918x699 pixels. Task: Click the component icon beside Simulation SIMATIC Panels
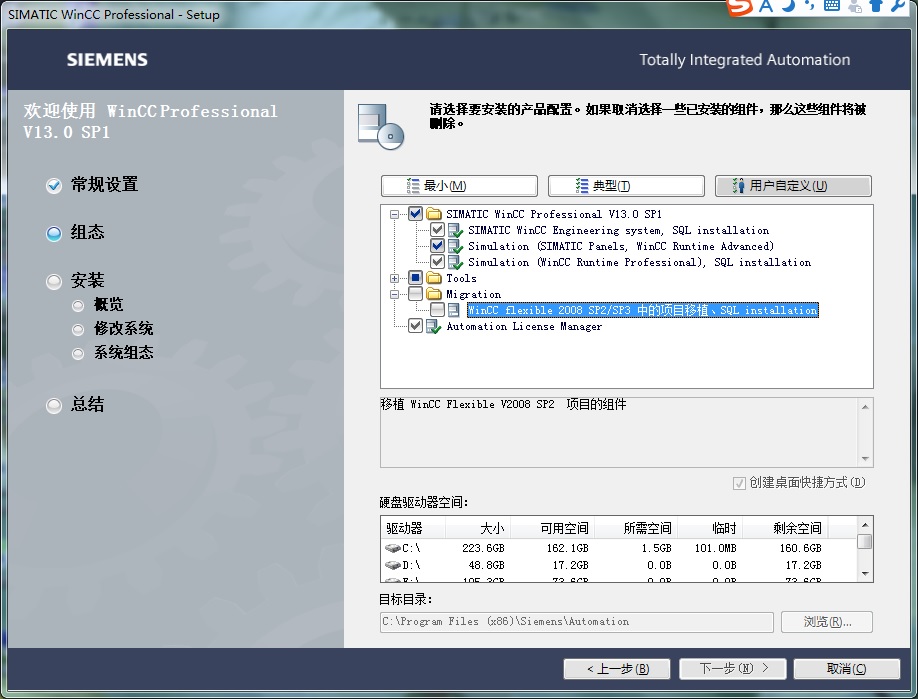tap(455, 246)
